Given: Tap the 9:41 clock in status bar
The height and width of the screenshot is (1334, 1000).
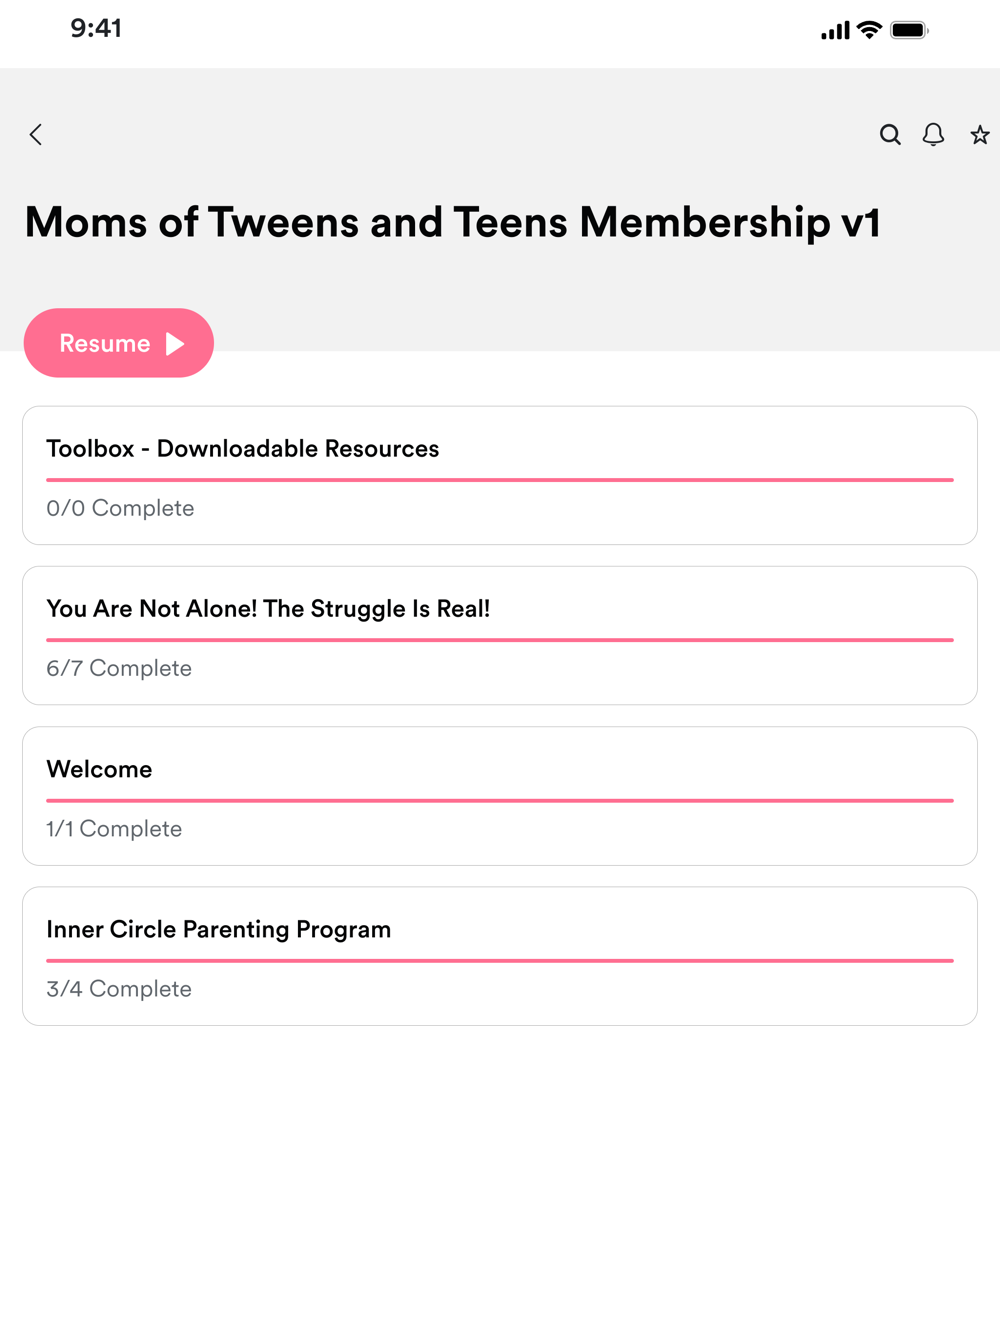Looking at the screenshot, I should (96, 28).
